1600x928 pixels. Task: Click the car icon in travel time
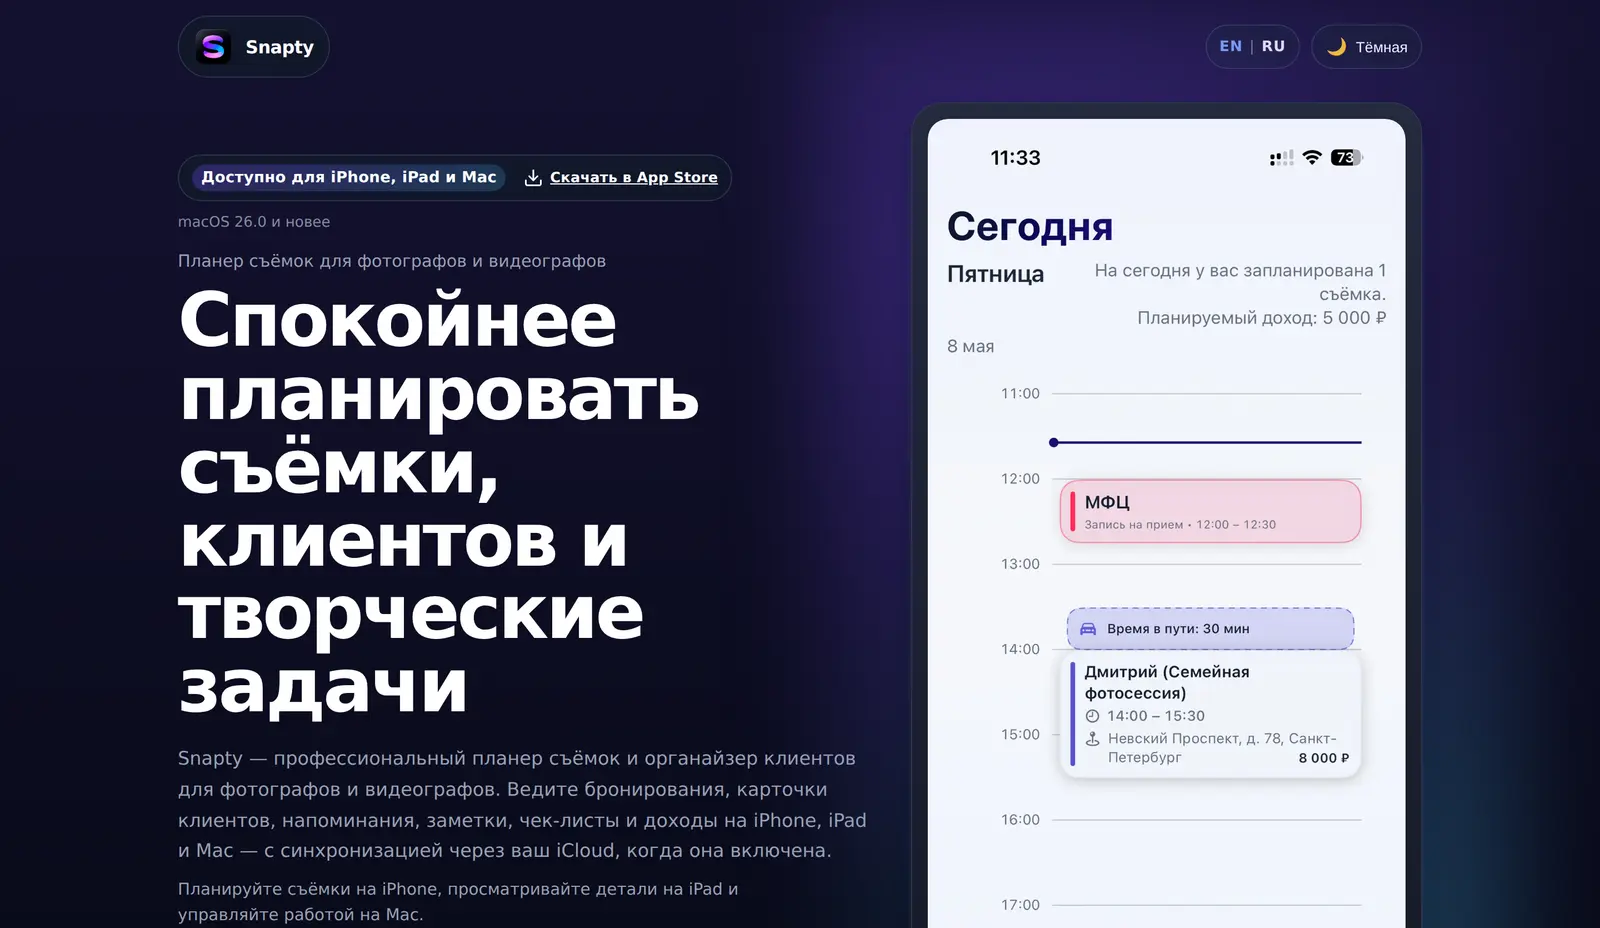click(1088, 629)
